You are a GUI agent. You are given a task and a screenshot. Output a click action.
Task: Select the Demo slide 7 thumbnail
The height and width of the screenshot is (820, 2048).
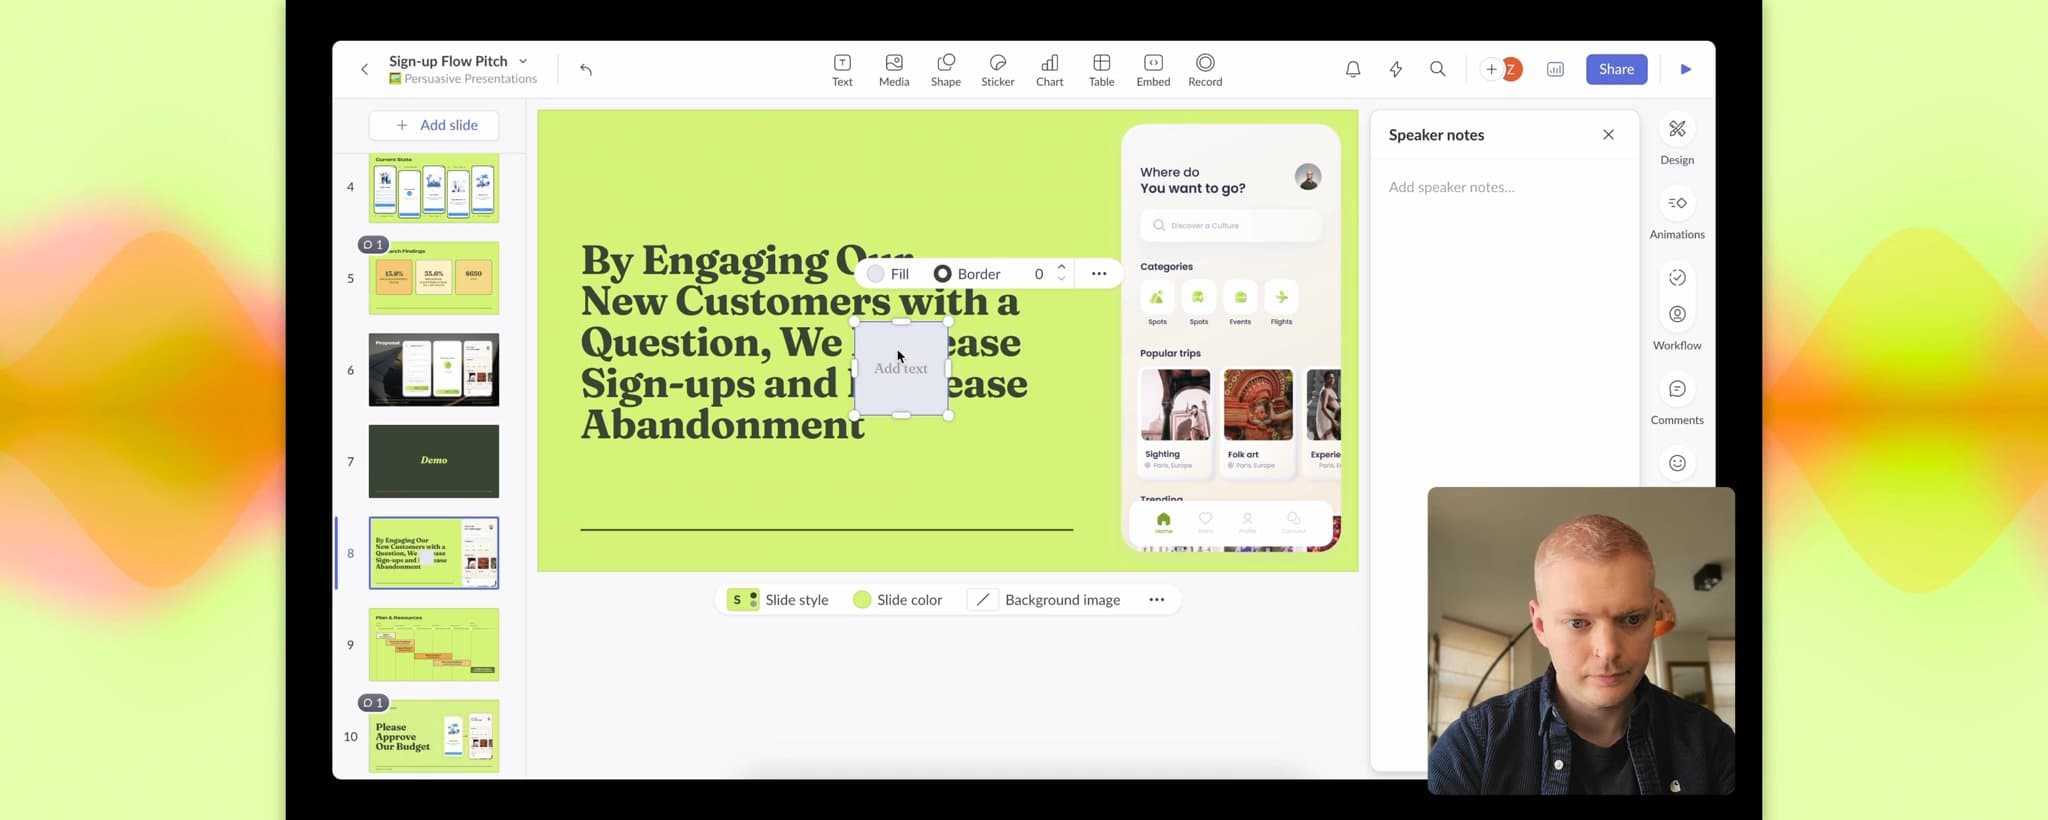434,461
